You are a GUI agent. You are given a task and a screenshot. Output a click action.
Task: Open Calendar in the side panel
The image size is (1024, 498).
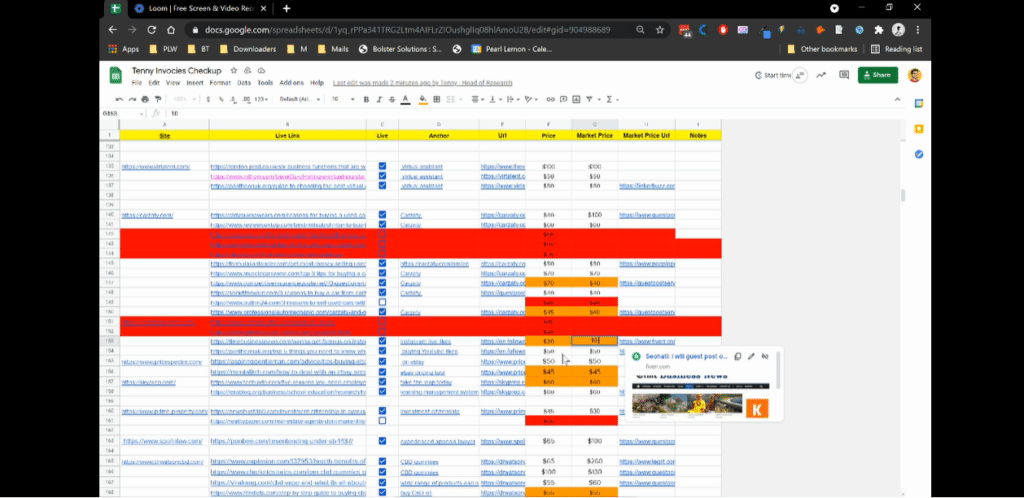918,103
